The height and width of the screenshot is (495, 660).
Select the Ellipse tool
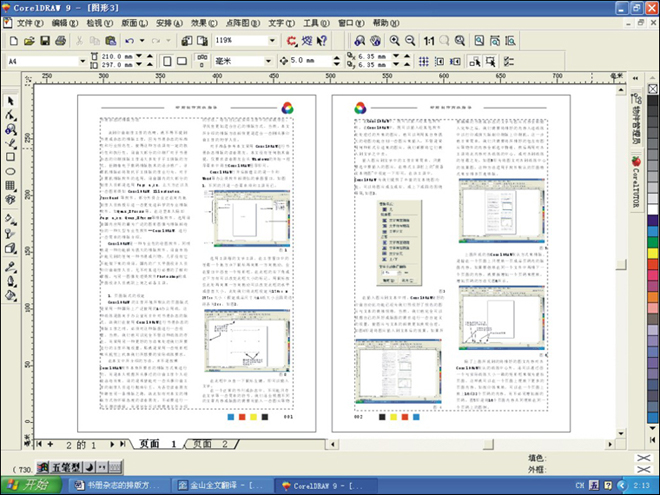[10, 171]
